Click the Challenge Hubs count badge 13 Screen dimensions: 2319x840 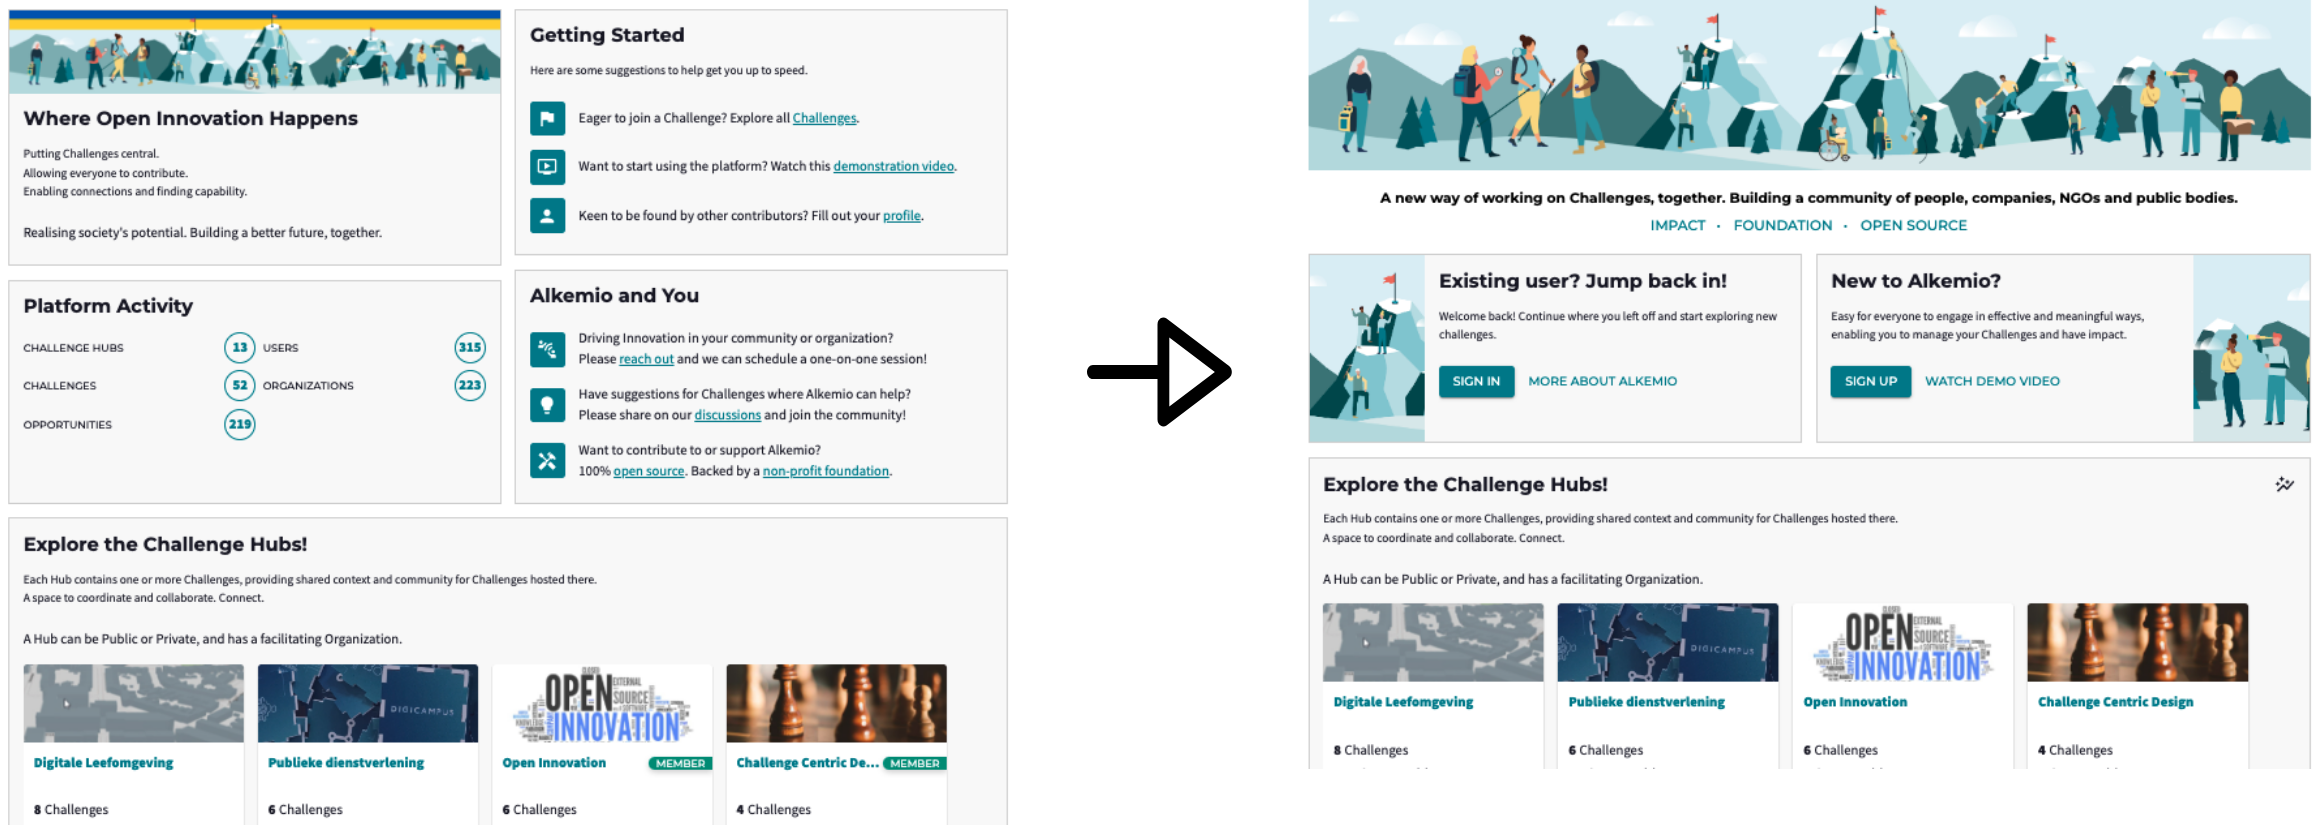[x=240, y=348]
